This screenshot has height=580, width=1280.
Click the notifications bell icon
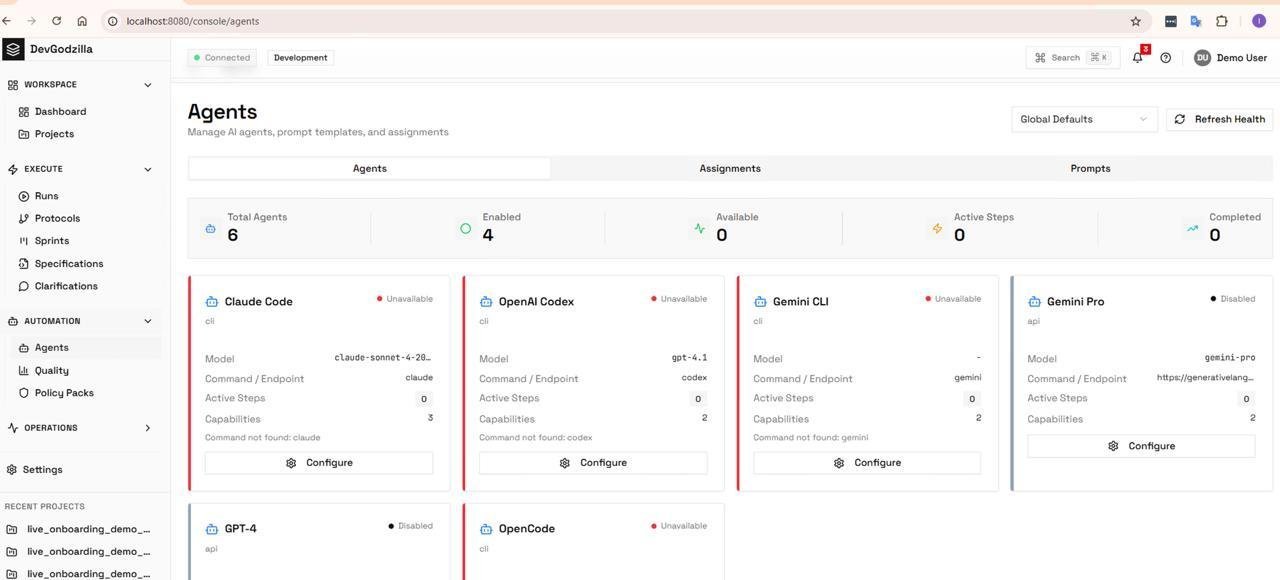[x=1137, y=58]
